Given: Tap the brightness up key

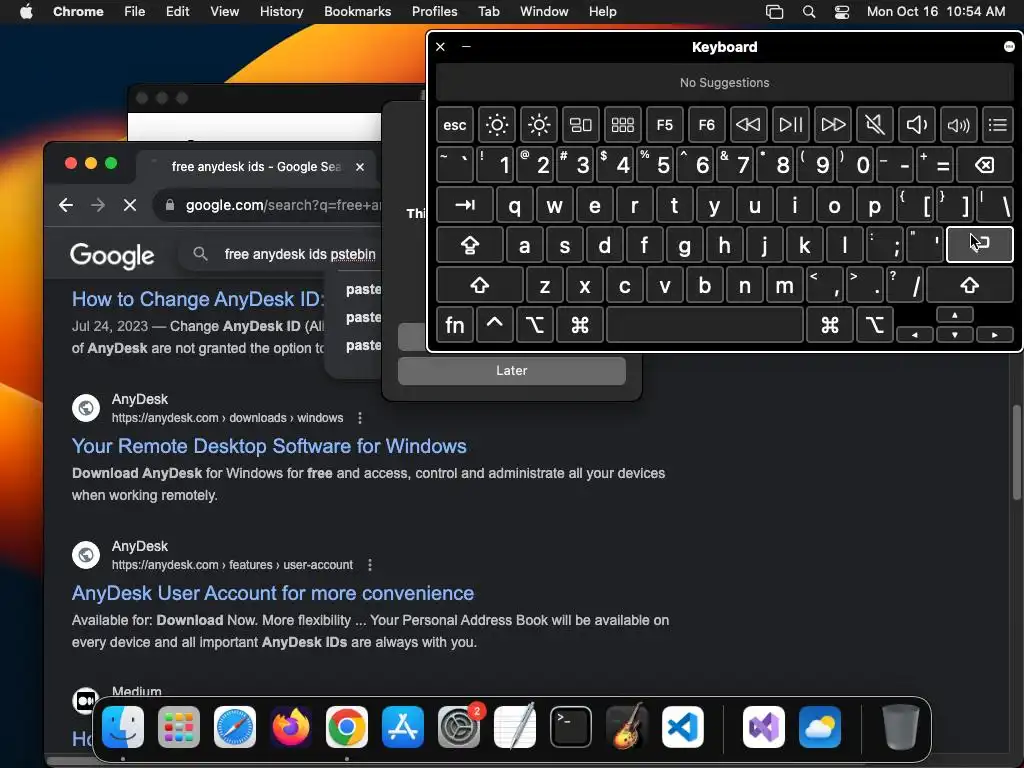Looking at the screenshot, I should 539,125.
